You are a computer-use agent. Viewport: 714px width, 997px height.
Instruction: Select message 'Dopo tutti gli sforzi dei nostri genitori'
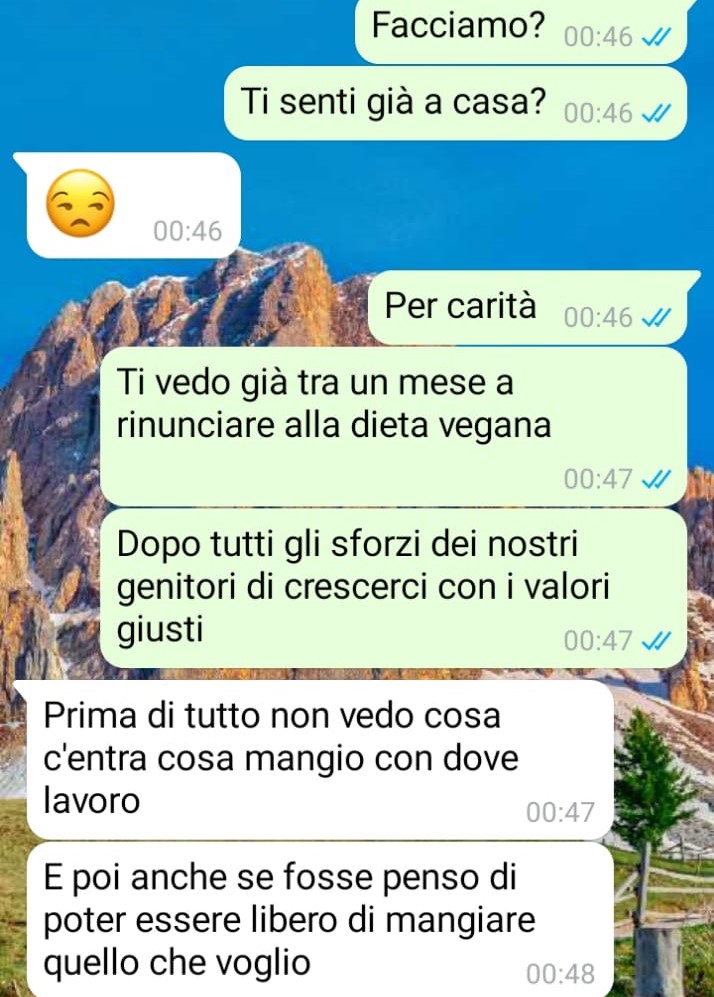coord(394,588)
